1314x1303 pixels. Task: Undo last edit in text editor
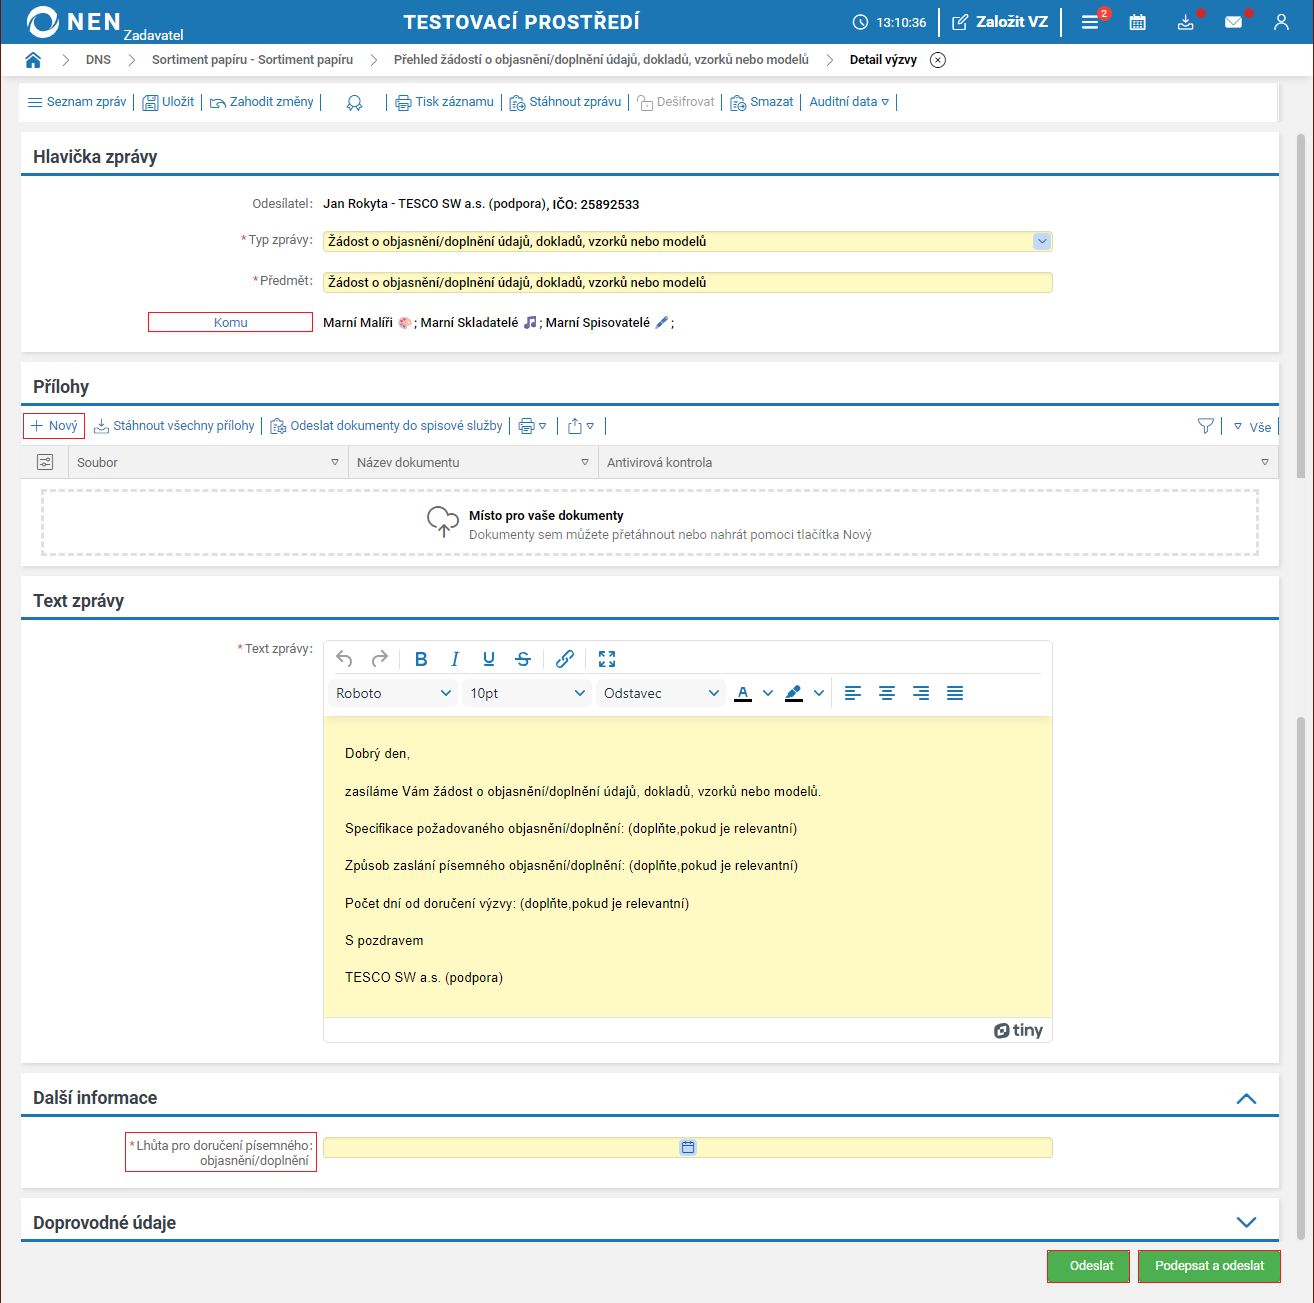point(344,659)
